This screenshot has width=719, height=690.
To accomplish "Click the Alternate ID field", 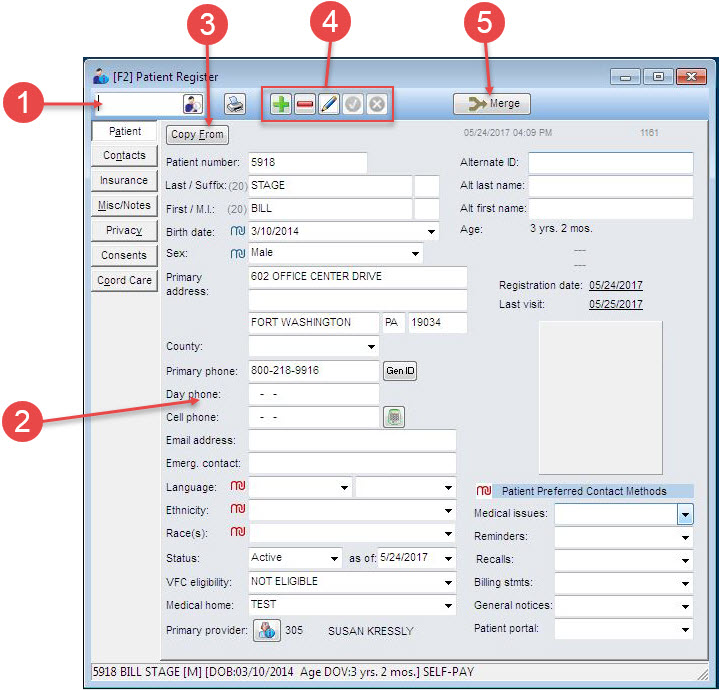I will pyautogui.click(x=610, y=163).
